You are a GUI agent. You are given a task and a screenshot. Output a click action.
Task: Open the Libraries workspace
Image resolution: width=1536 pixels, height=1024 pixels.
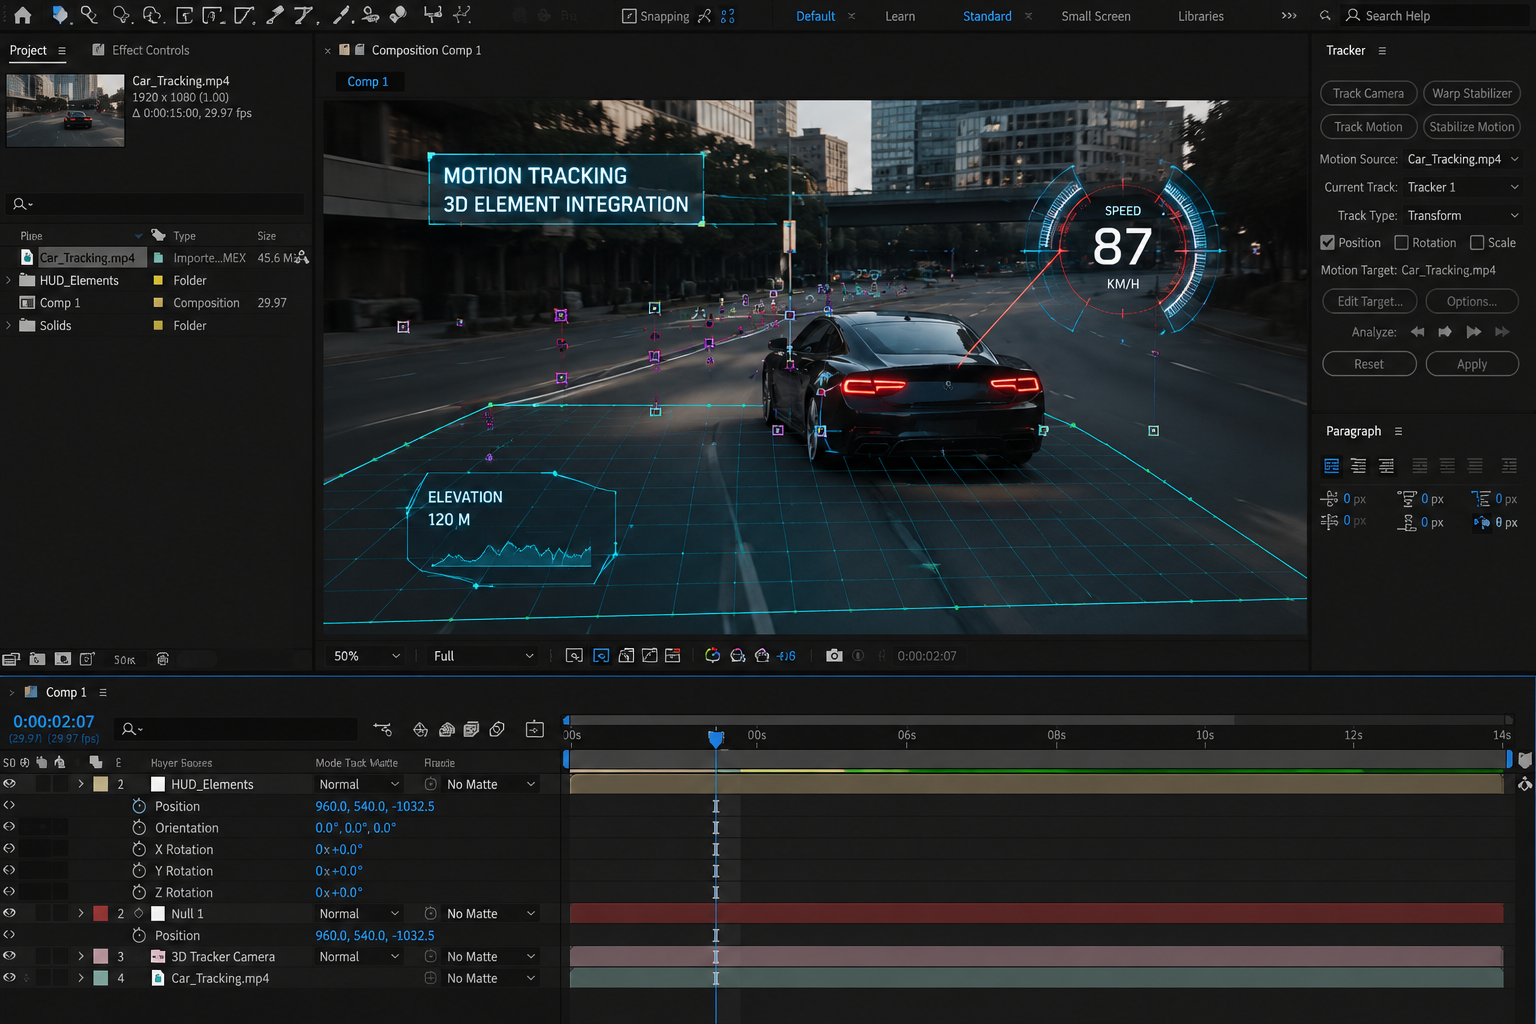tap(1201, 16)
